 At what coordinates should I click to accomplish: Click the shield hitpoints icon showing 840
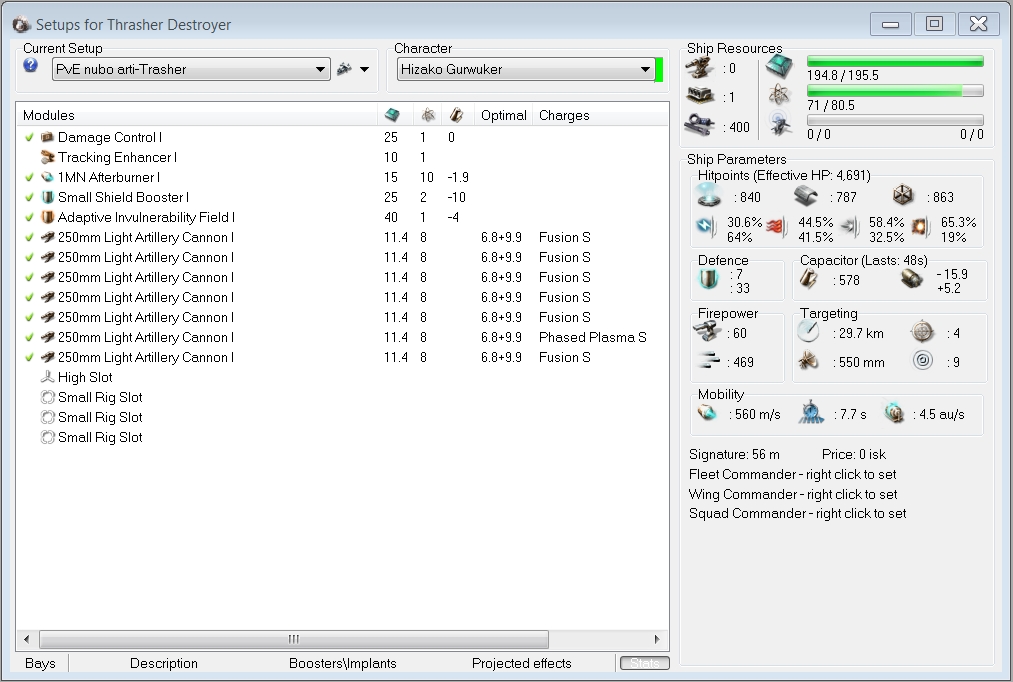708,195
